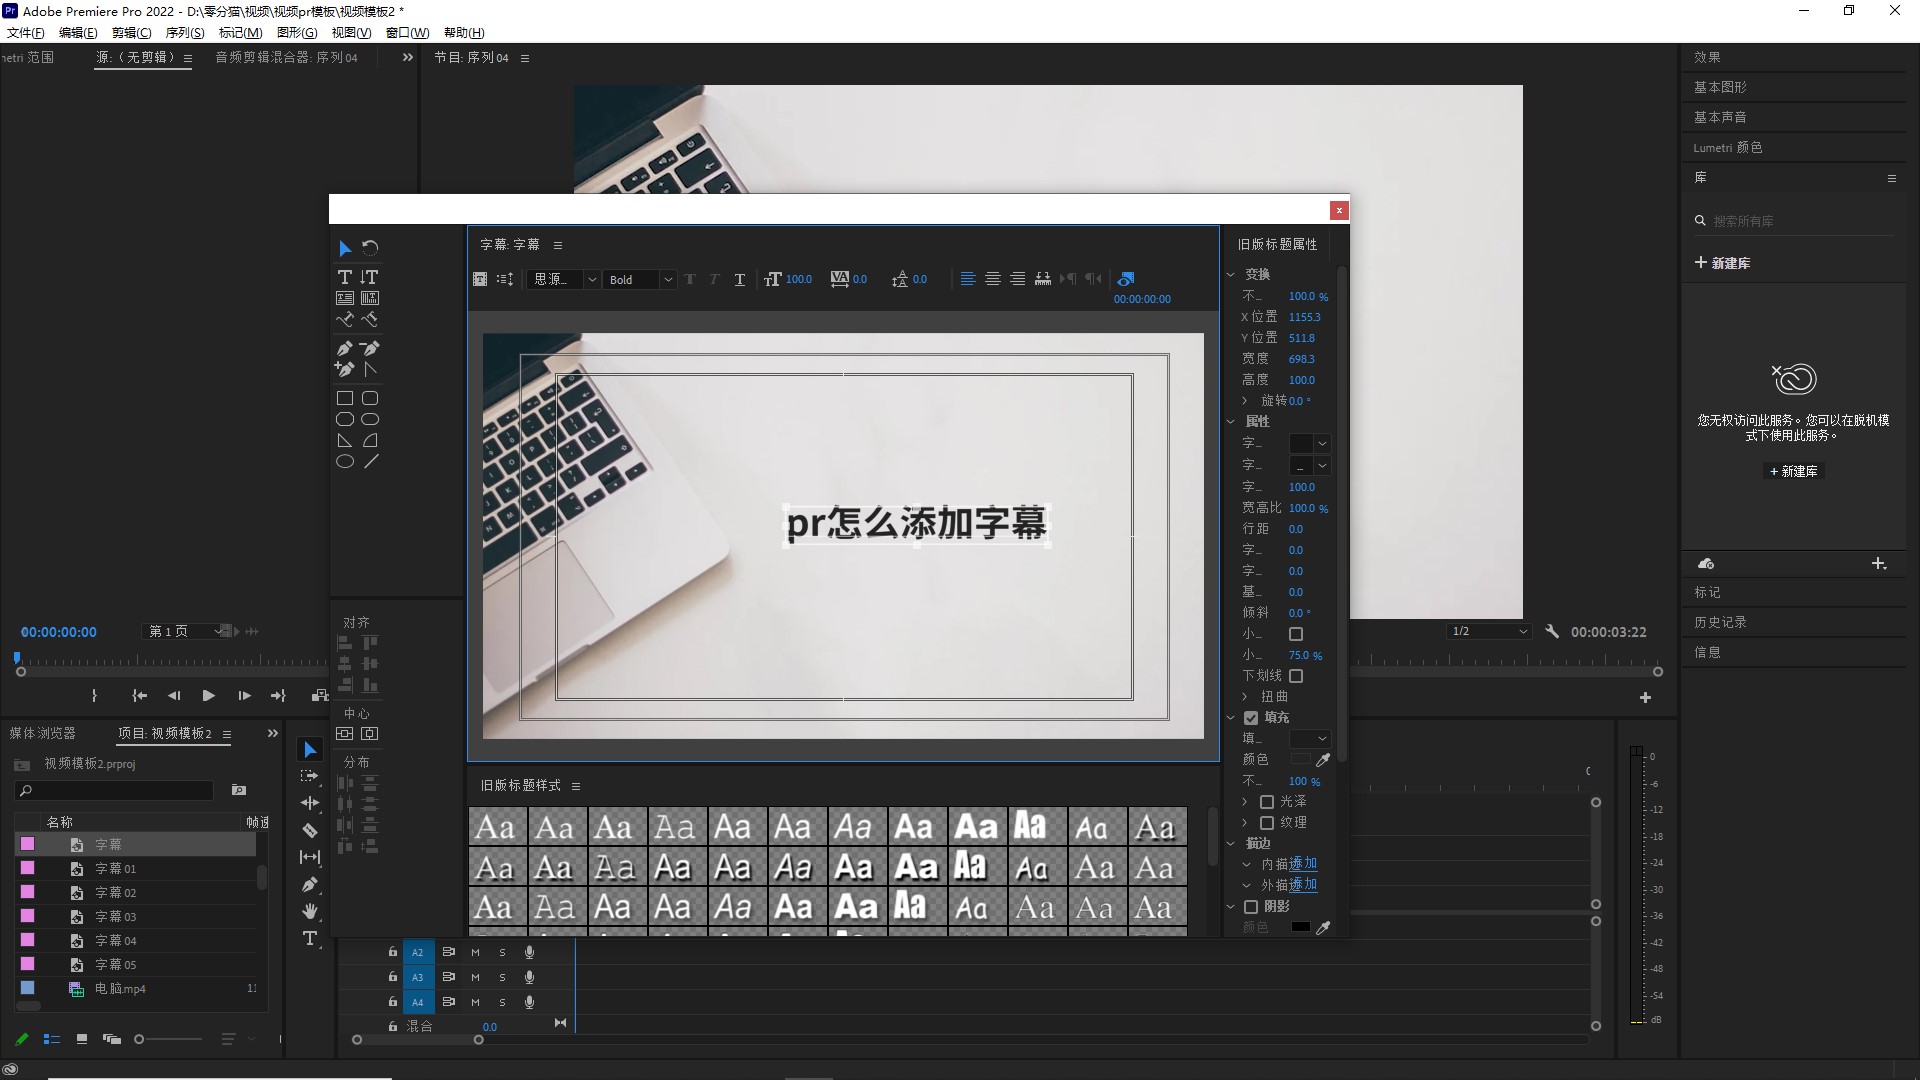Select the Ellipse shape tool
Viewport: 1920px width, 1080px height.
pyautogui.click(x=344, y=462)
